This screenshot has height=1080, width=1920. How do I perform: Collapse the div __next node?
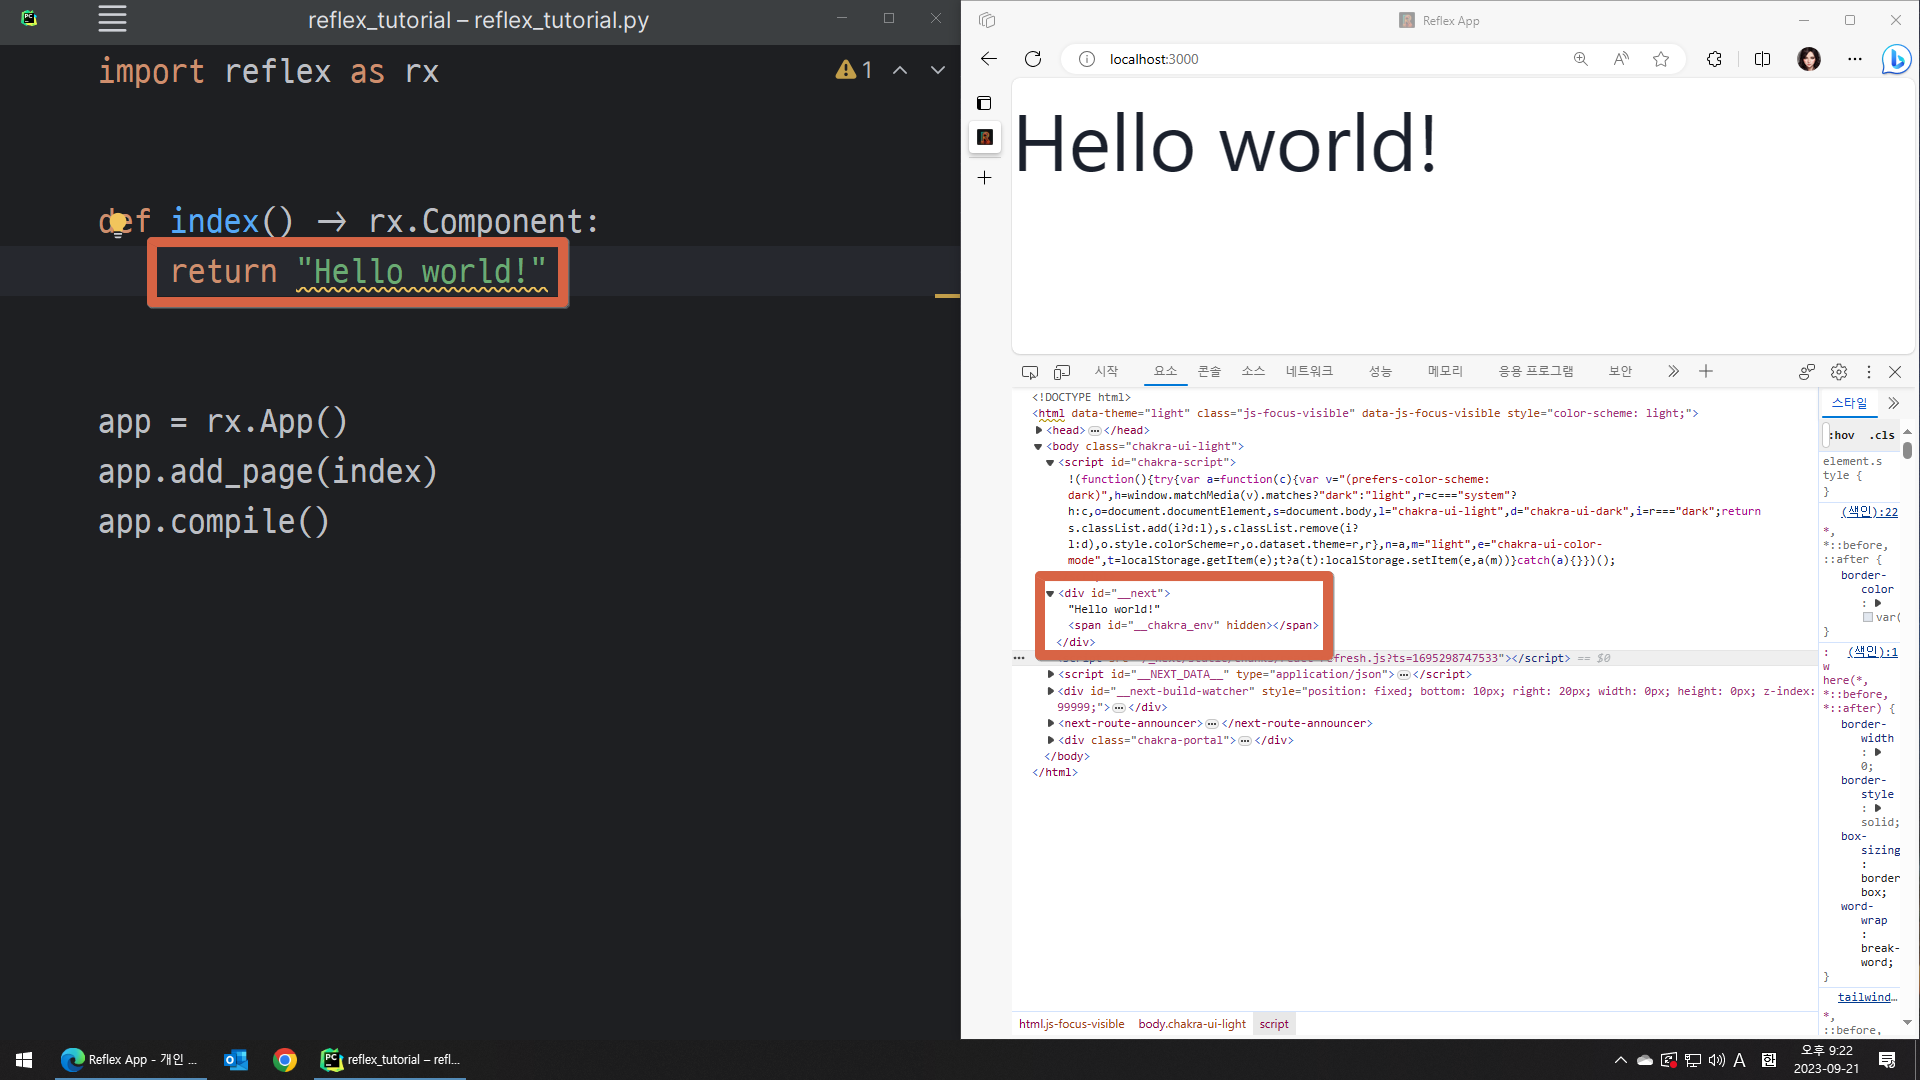tap(1050, 593)
